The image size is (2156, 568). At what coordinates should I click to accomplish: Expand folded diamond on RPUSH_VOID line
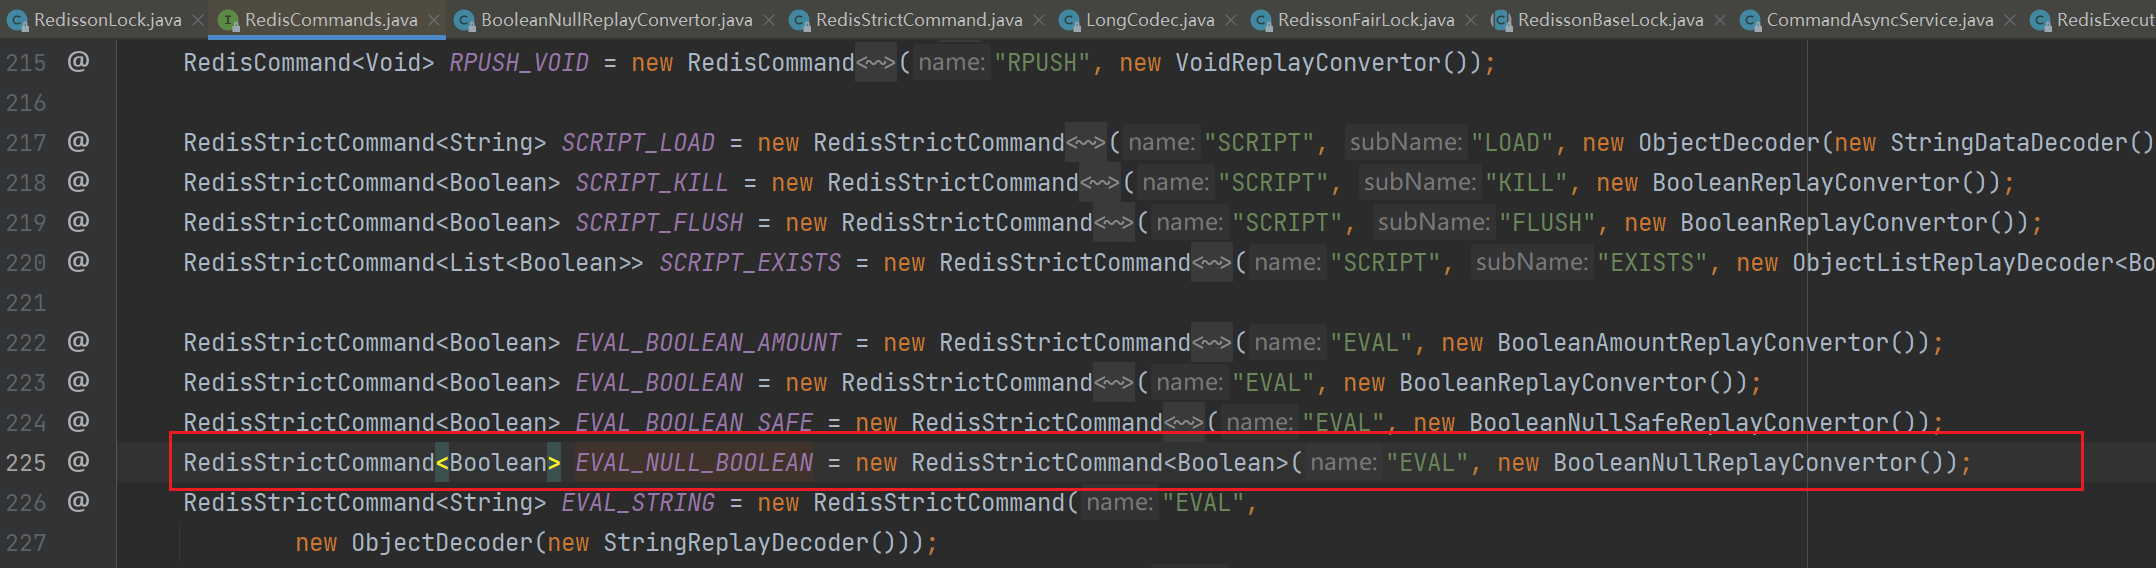tap(876, 63)
